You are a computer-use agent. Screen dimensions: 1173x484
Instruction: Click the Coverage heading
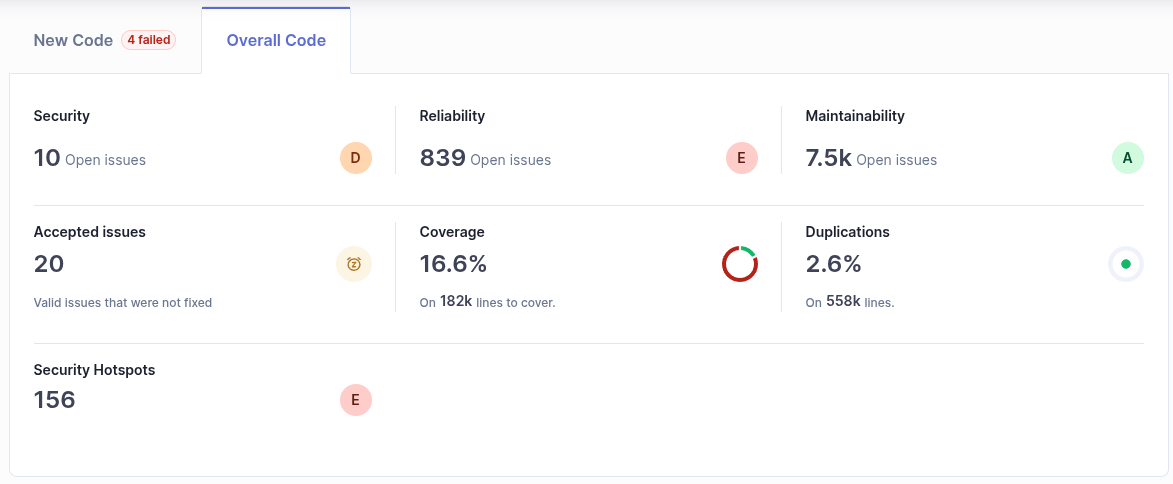(452, 232)
